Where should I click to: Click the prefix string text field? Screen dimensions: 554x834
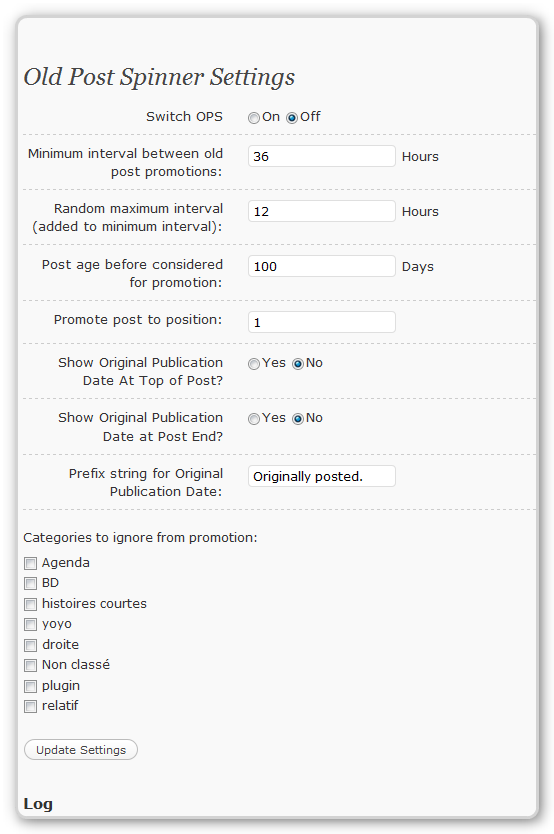322,476
